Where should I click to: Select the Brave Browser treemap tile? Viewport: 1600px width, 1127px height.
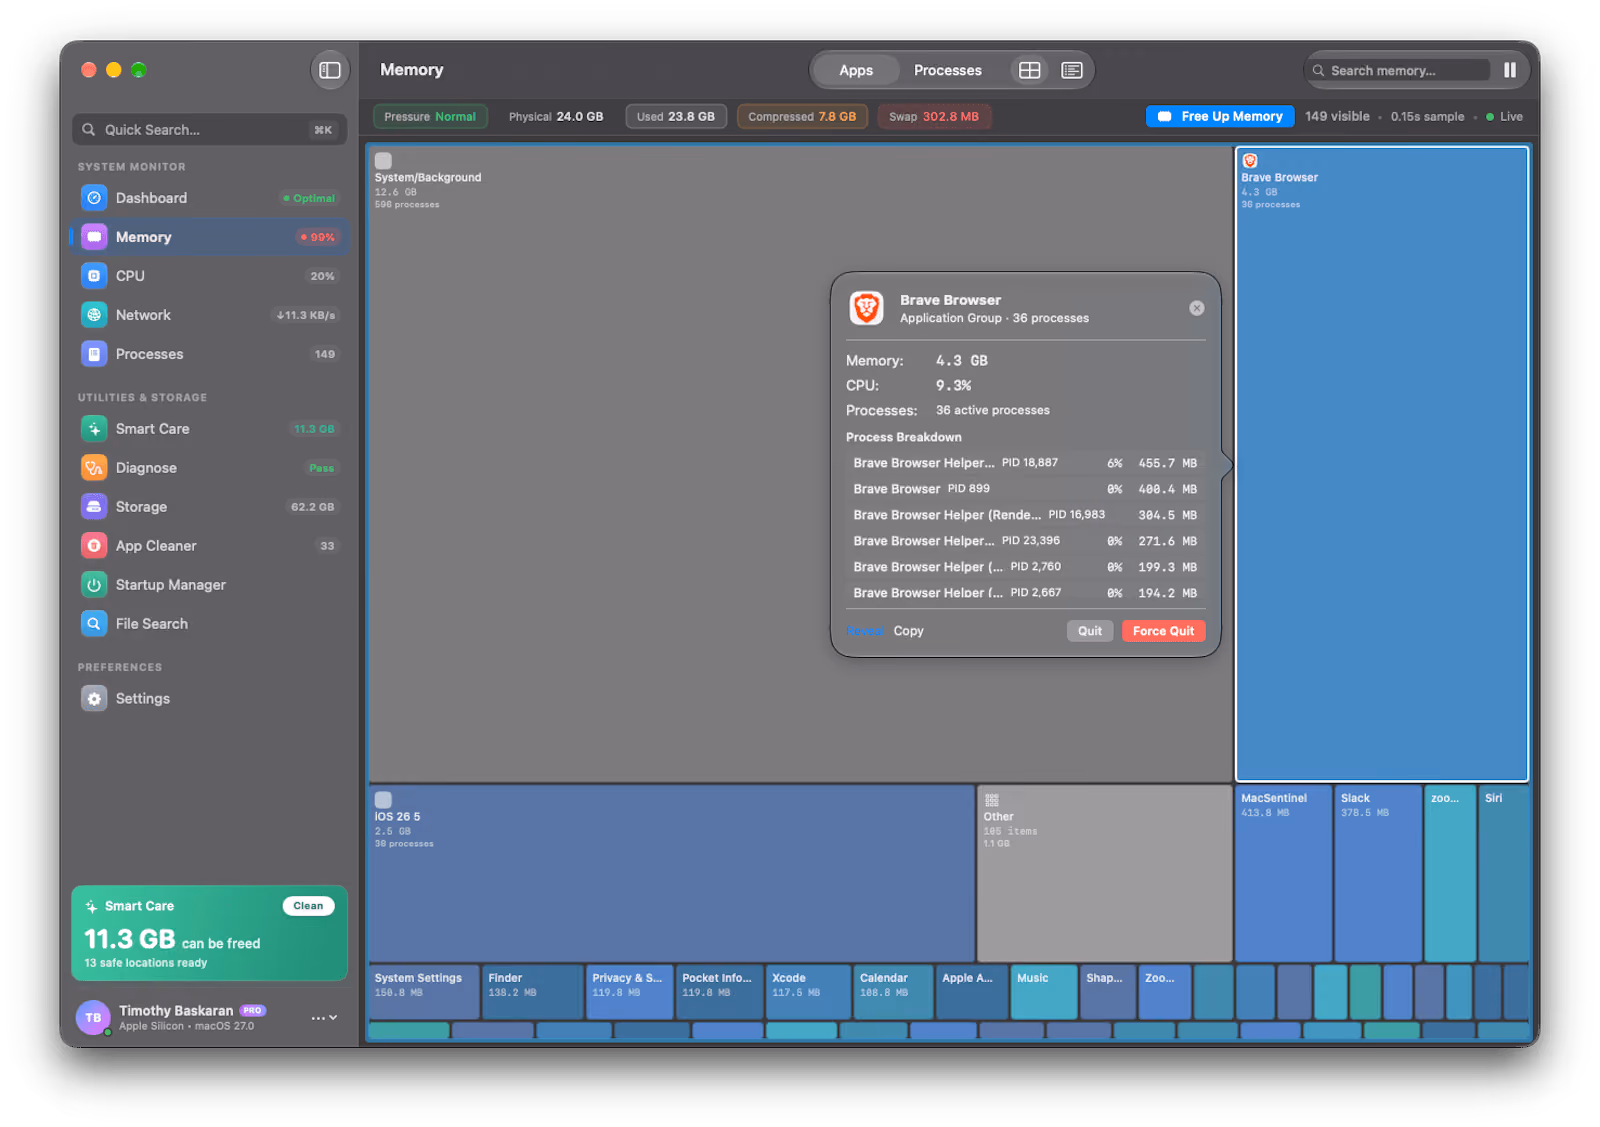(1382, 464)
